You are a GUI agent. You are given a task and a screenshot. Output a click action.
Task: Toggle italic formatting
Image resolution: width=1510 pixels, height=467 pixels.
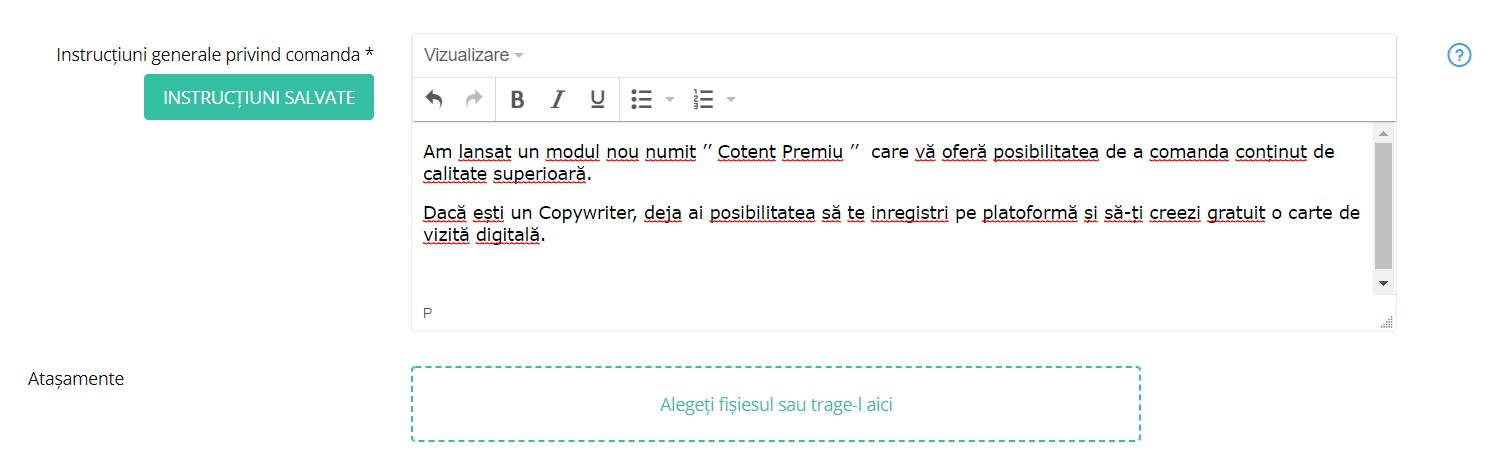(557, 99)
